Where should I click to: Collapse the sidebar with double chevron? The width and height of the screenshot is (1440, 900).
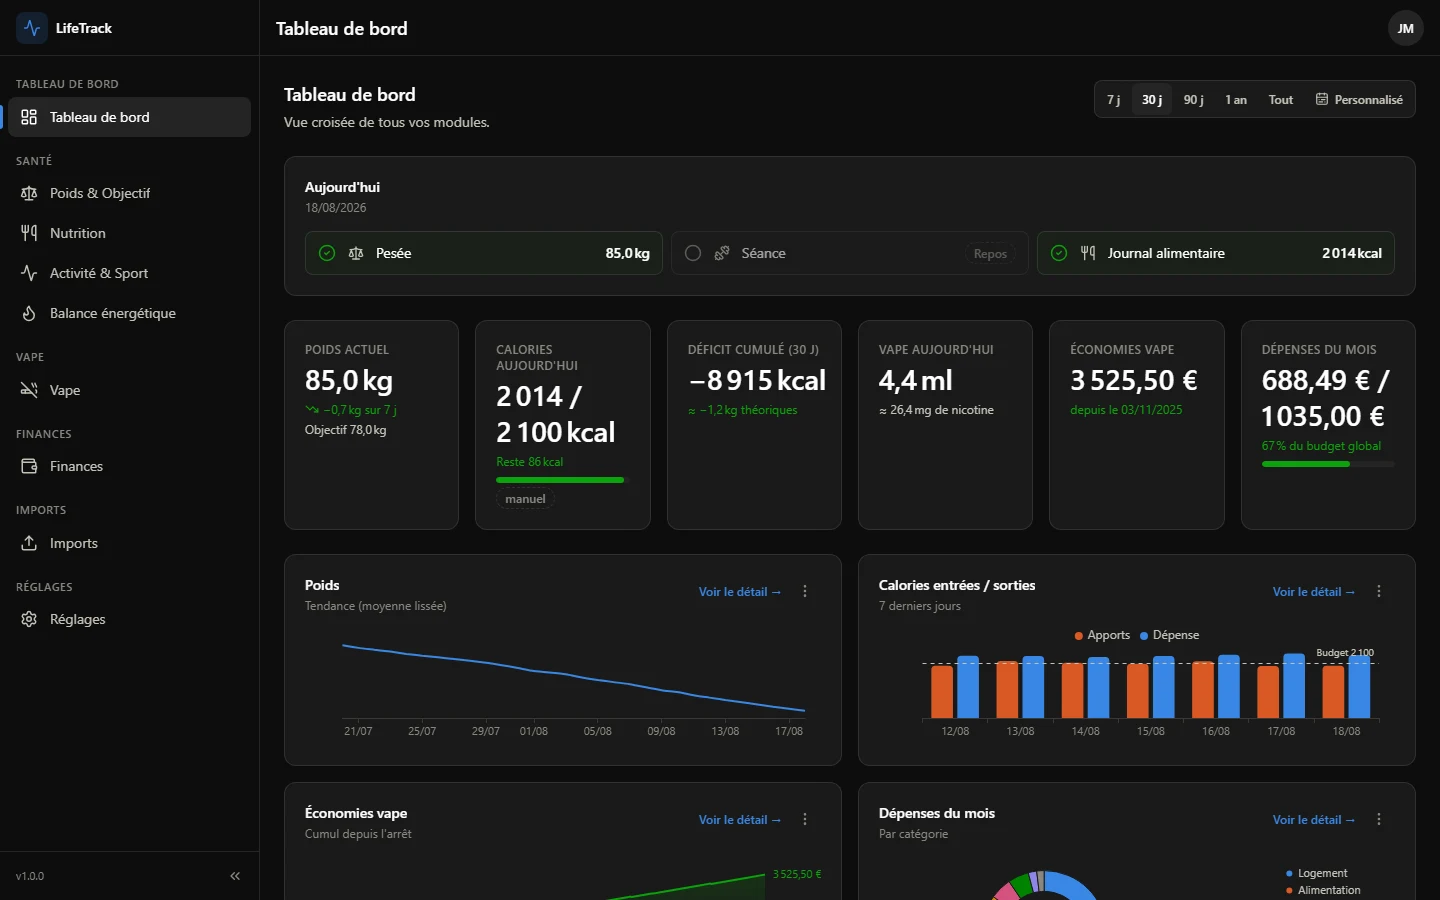[x=235, y=876]
